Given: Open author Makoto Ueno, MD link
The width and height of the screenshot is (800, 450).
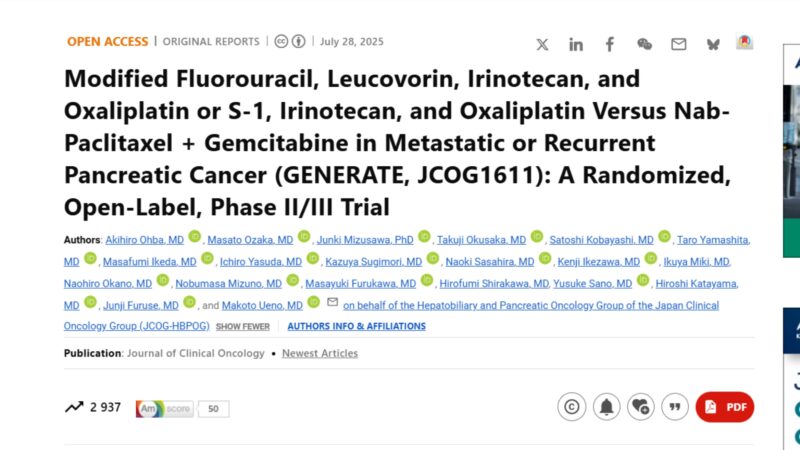Looking at the screenshot, I should point(262,306).
